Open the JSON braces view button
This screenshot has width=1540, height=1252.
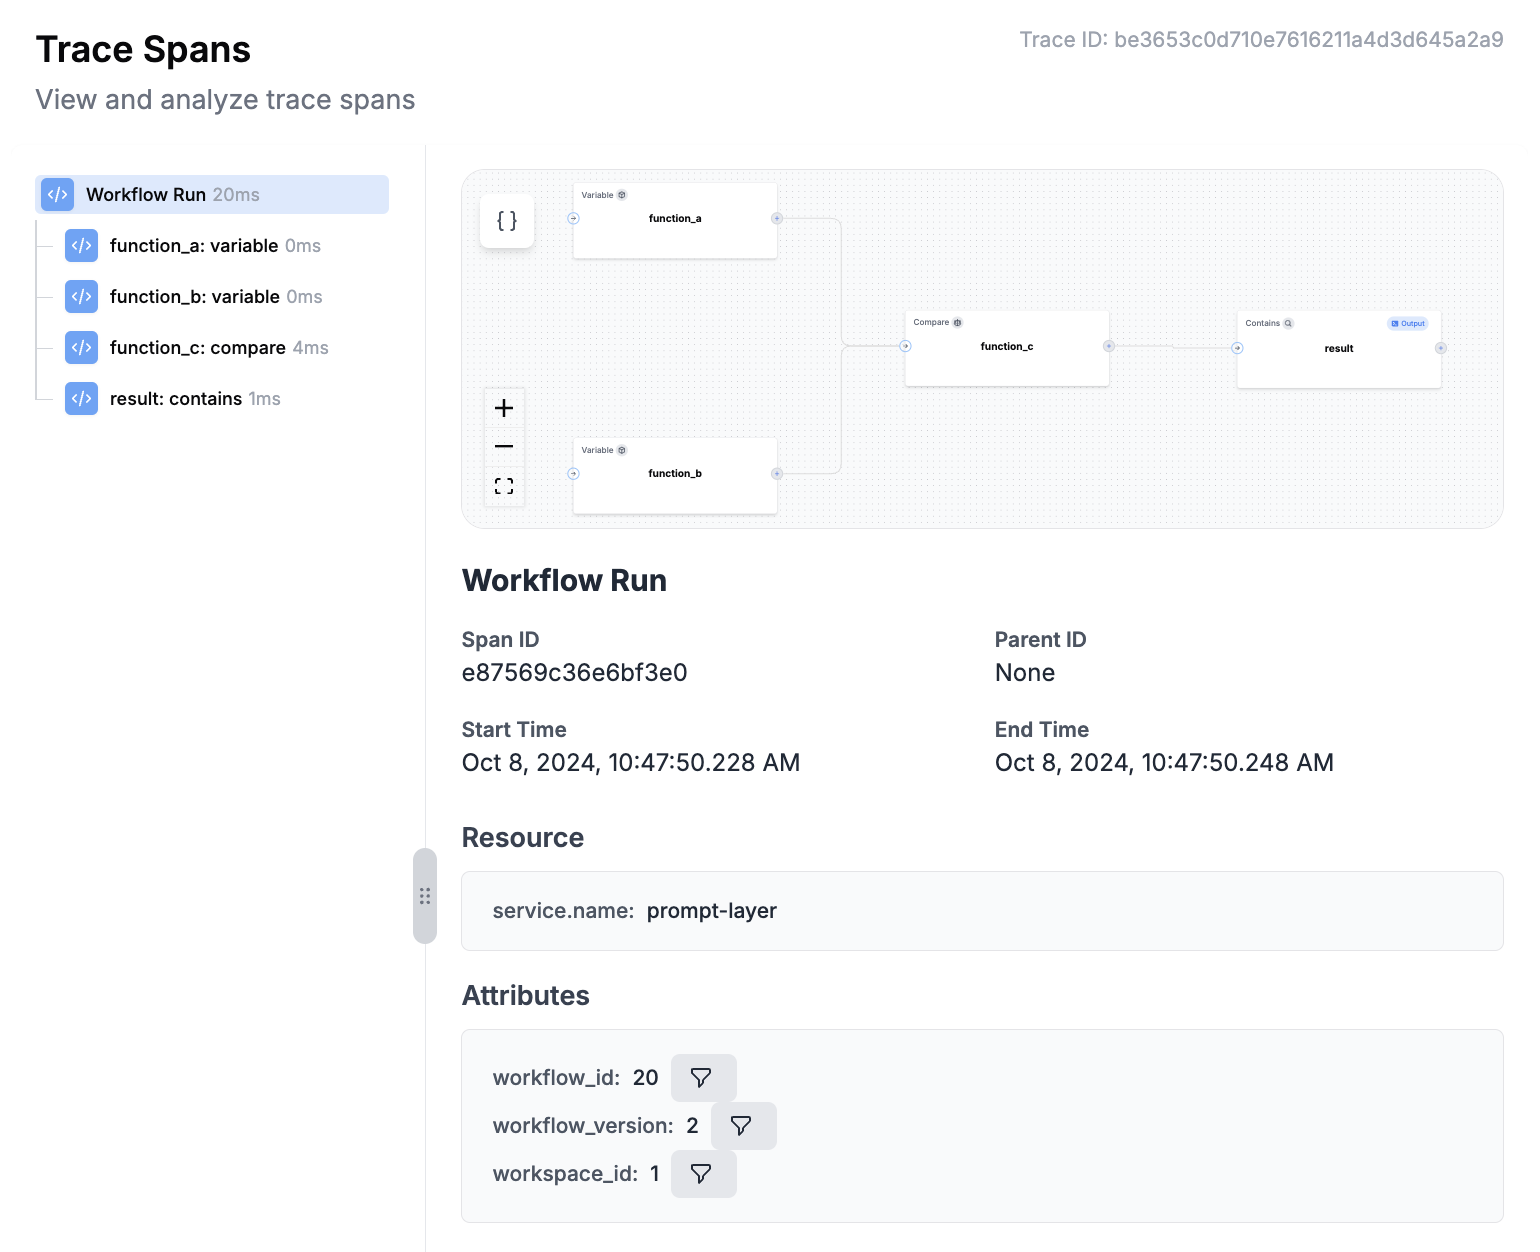pyautogui.click(x=507, y=221)
